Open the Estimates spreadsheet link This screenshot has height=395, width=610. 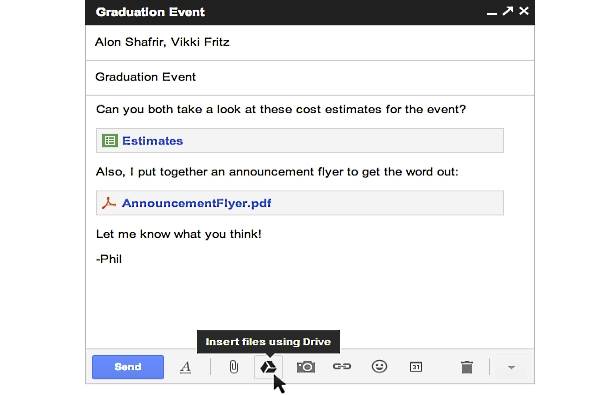pyautogui.click(x=152, y=141)
